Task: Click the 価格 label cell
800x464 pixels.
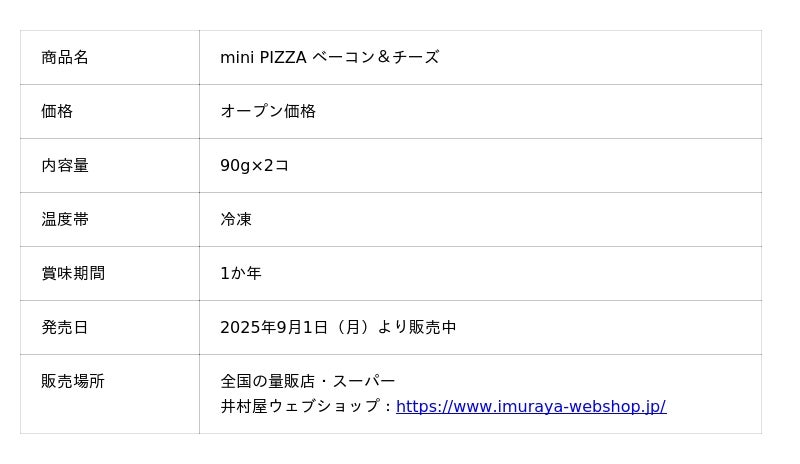Action: coord(57,111)
